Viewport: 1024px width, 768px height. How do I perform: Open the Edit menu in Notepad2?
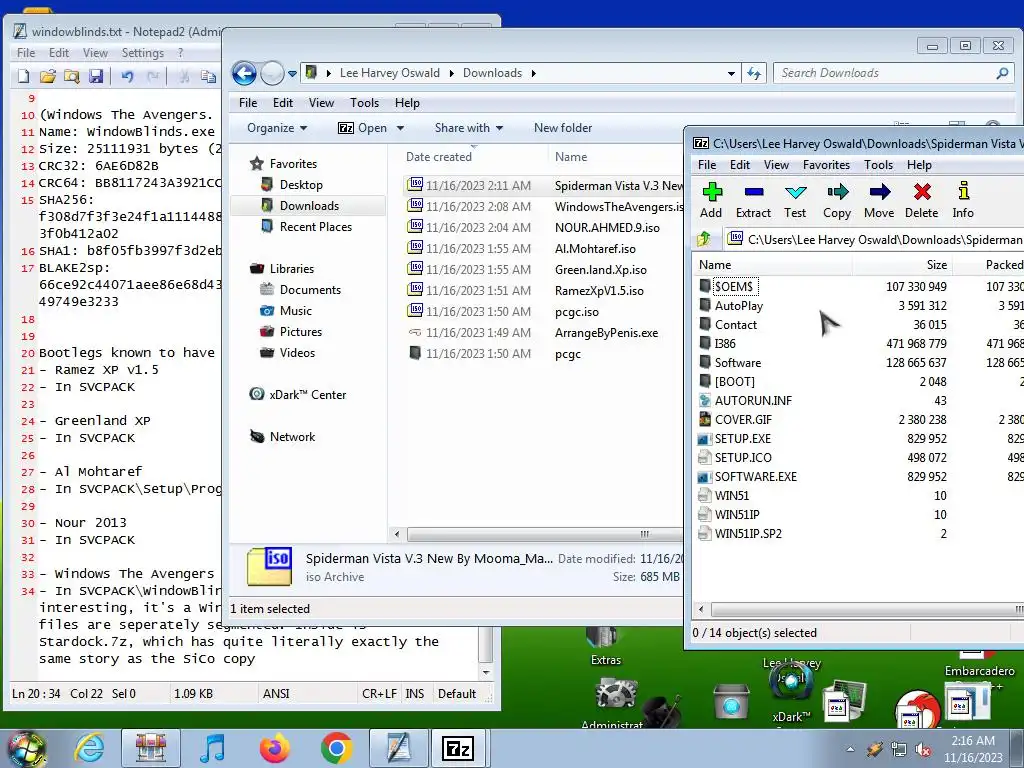click(58, 53)
